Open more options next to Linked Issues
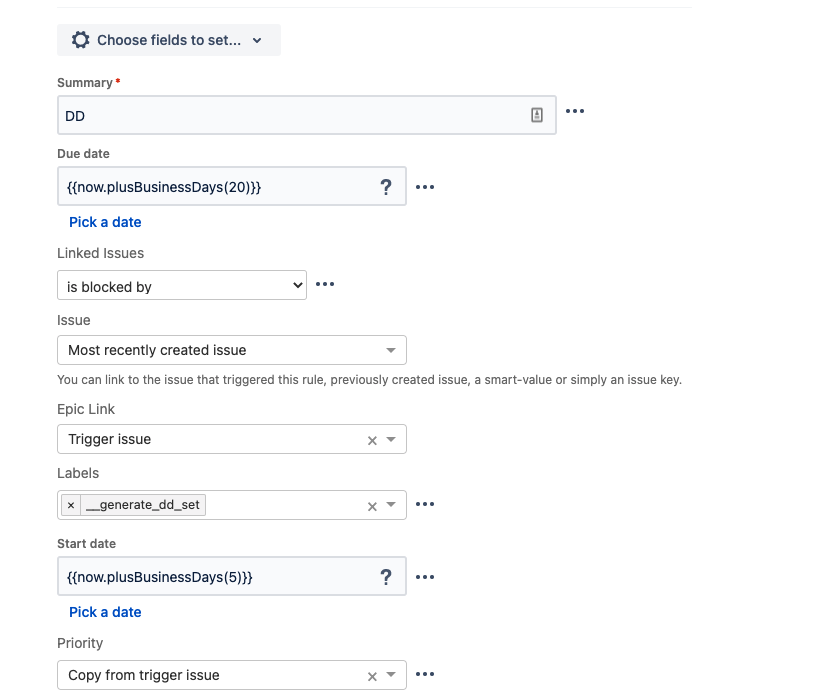This screenshot has height=698, width=829. click(325, 284)
